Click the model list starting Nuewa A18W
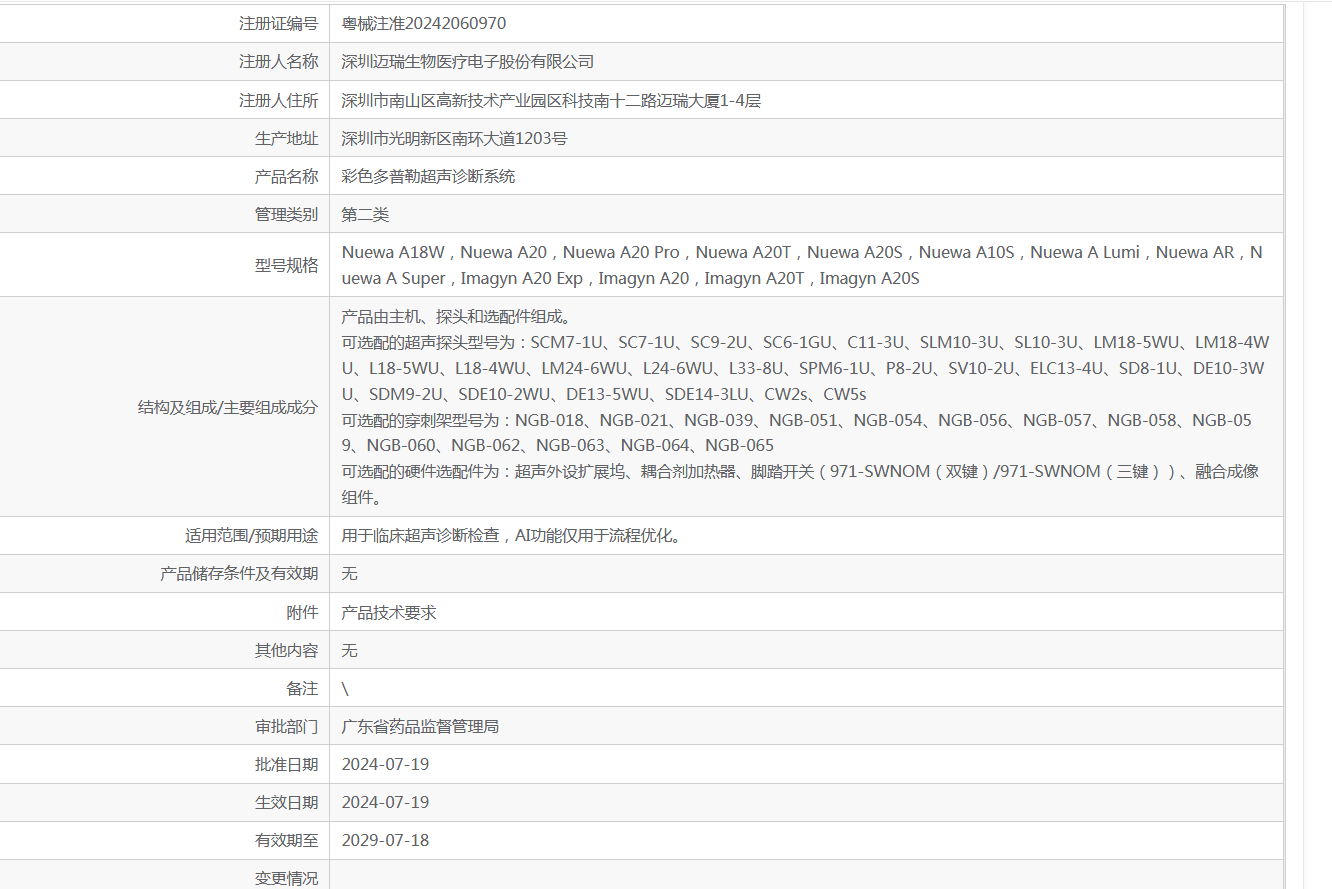 pos(802,252)
